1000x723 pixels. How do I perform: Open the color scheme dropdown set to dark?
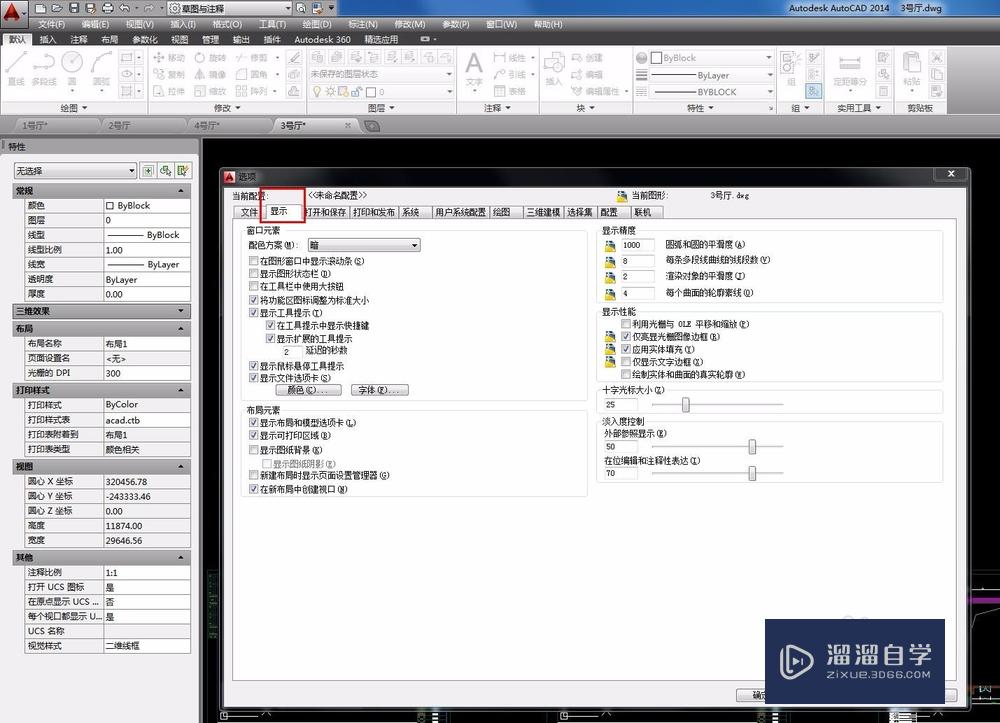[x=363, y=245]
